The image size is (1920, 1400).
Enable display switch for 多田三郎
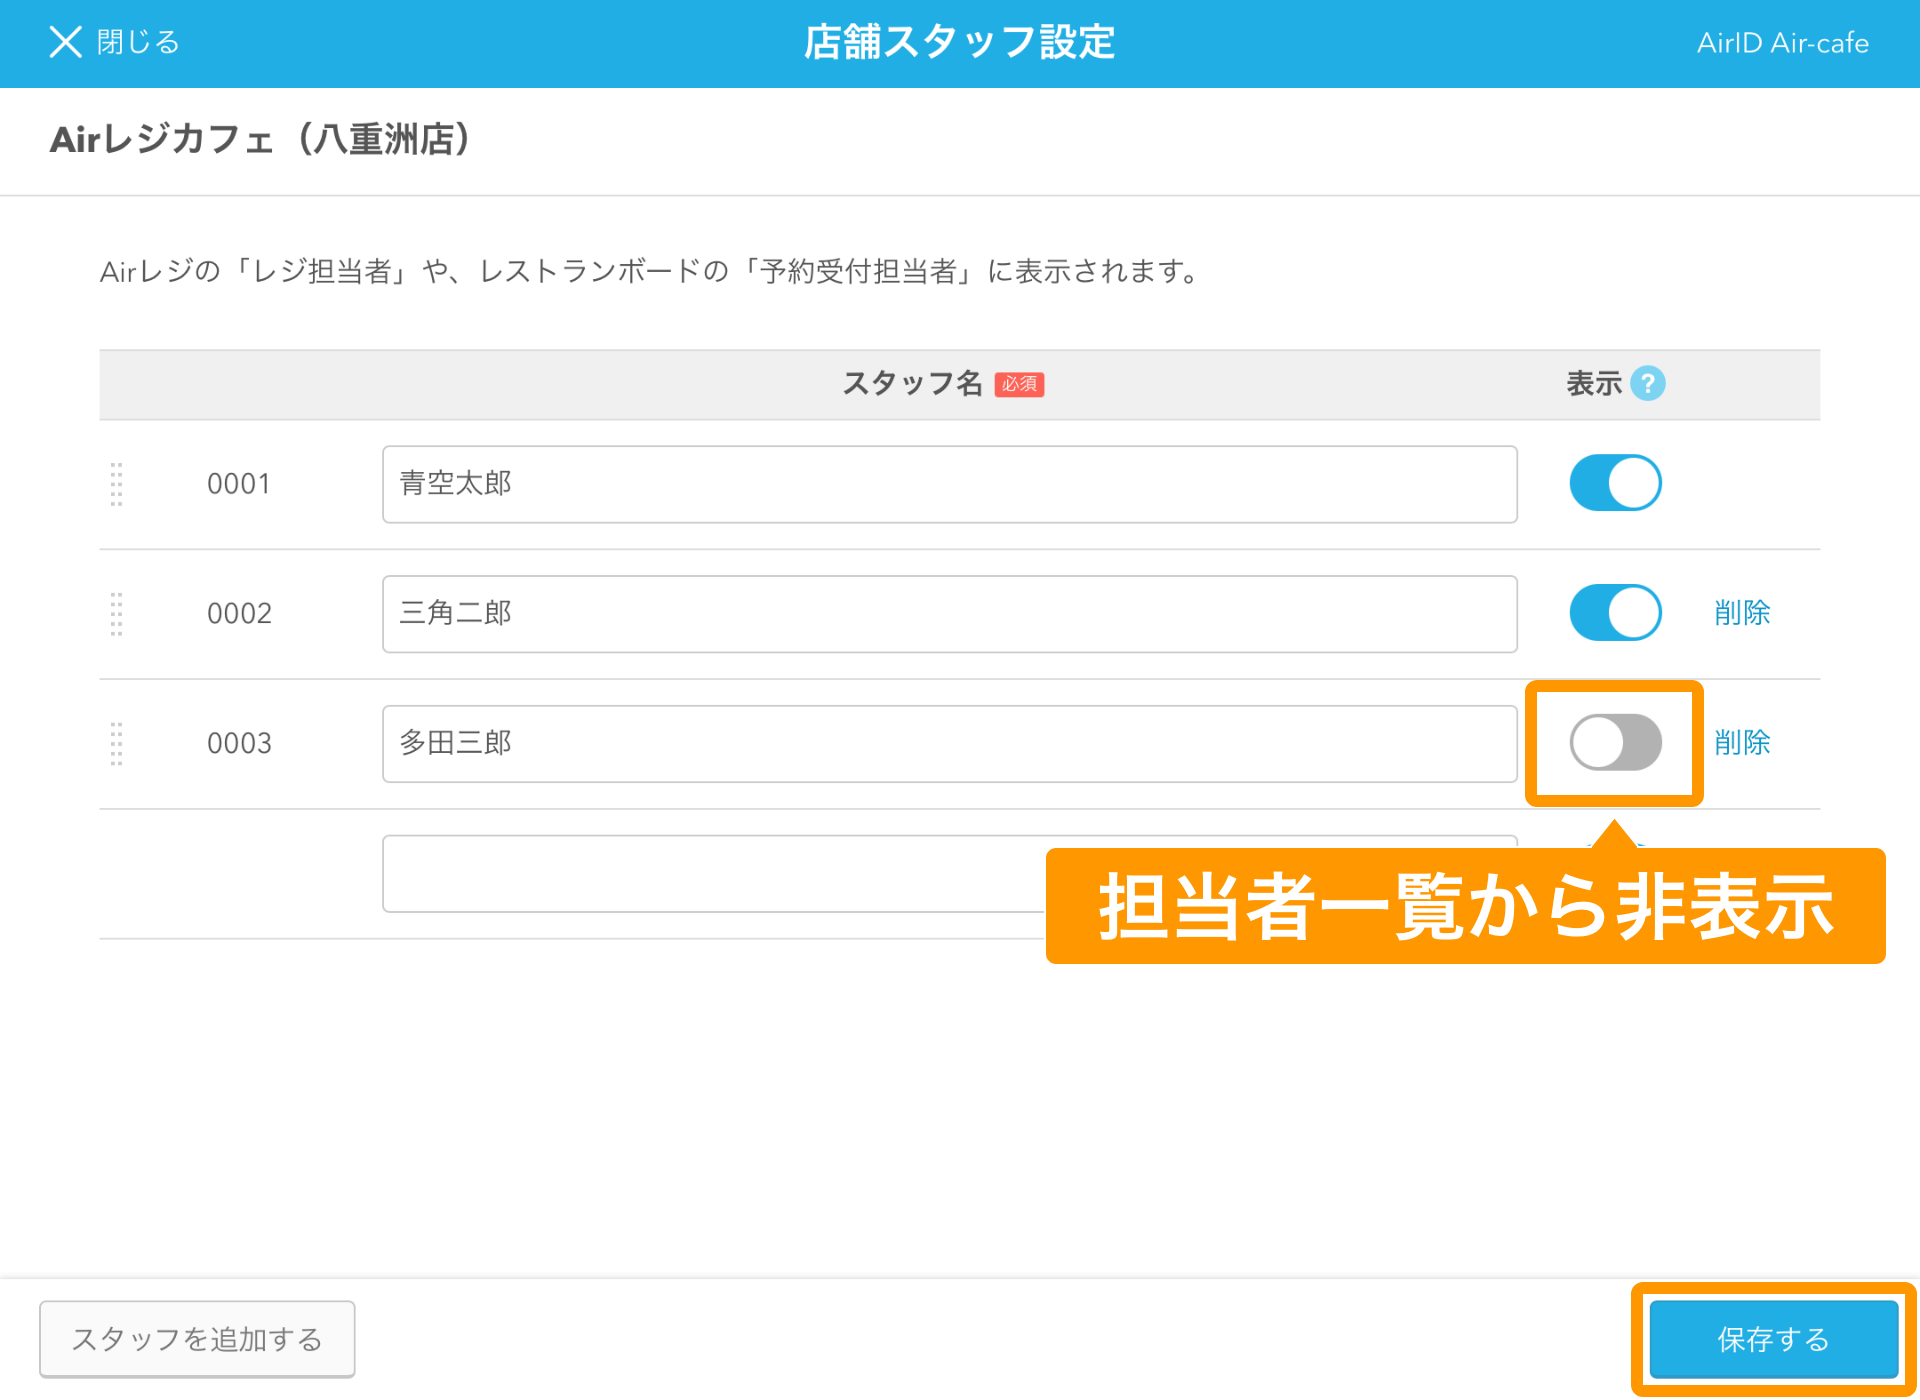click(x=1615, y=742)
